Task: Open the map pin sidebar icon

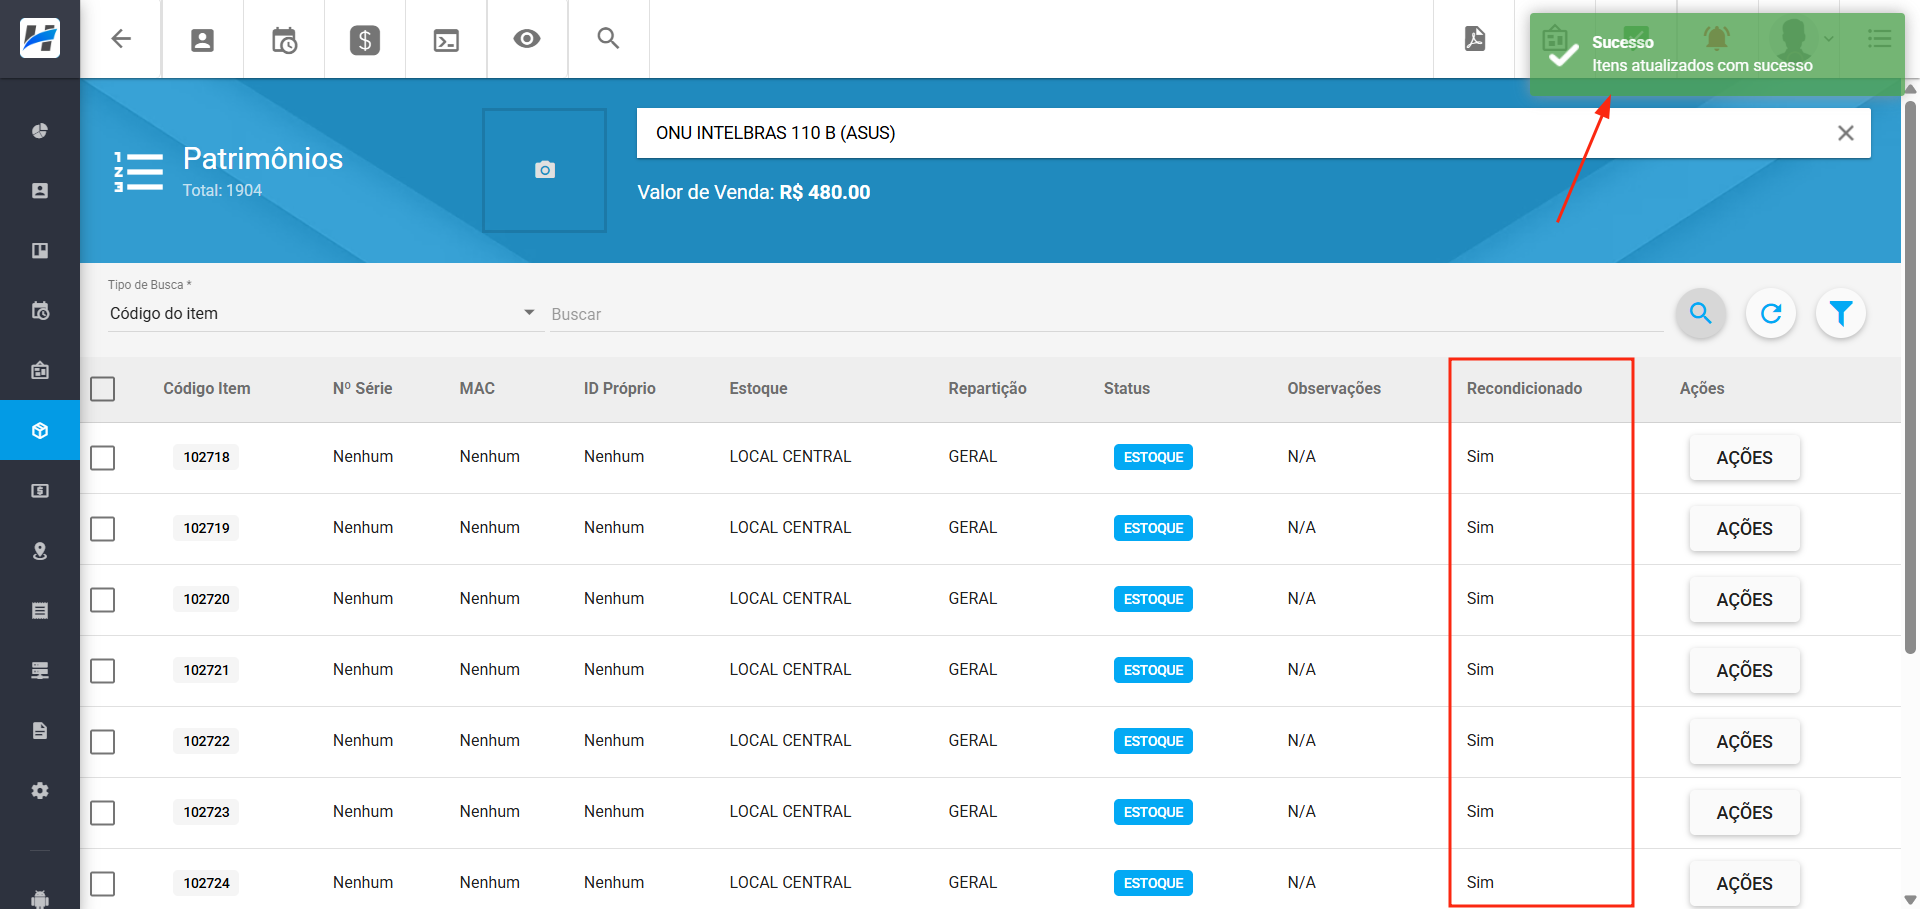Action: pyautogui.click(x=40, y=551)
